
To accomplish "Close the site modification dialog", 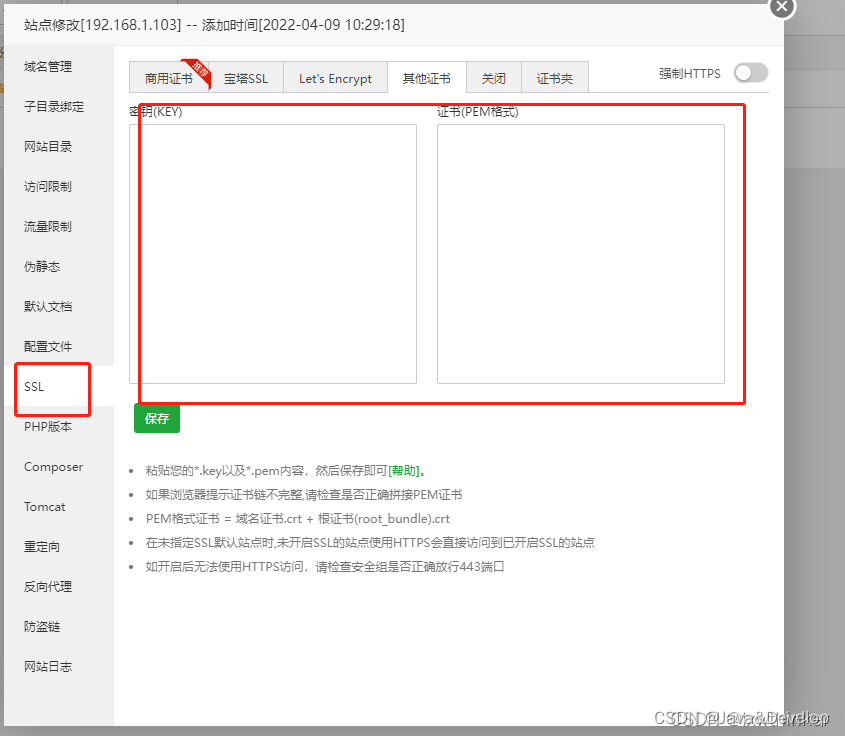I will [x=782, y=7].
